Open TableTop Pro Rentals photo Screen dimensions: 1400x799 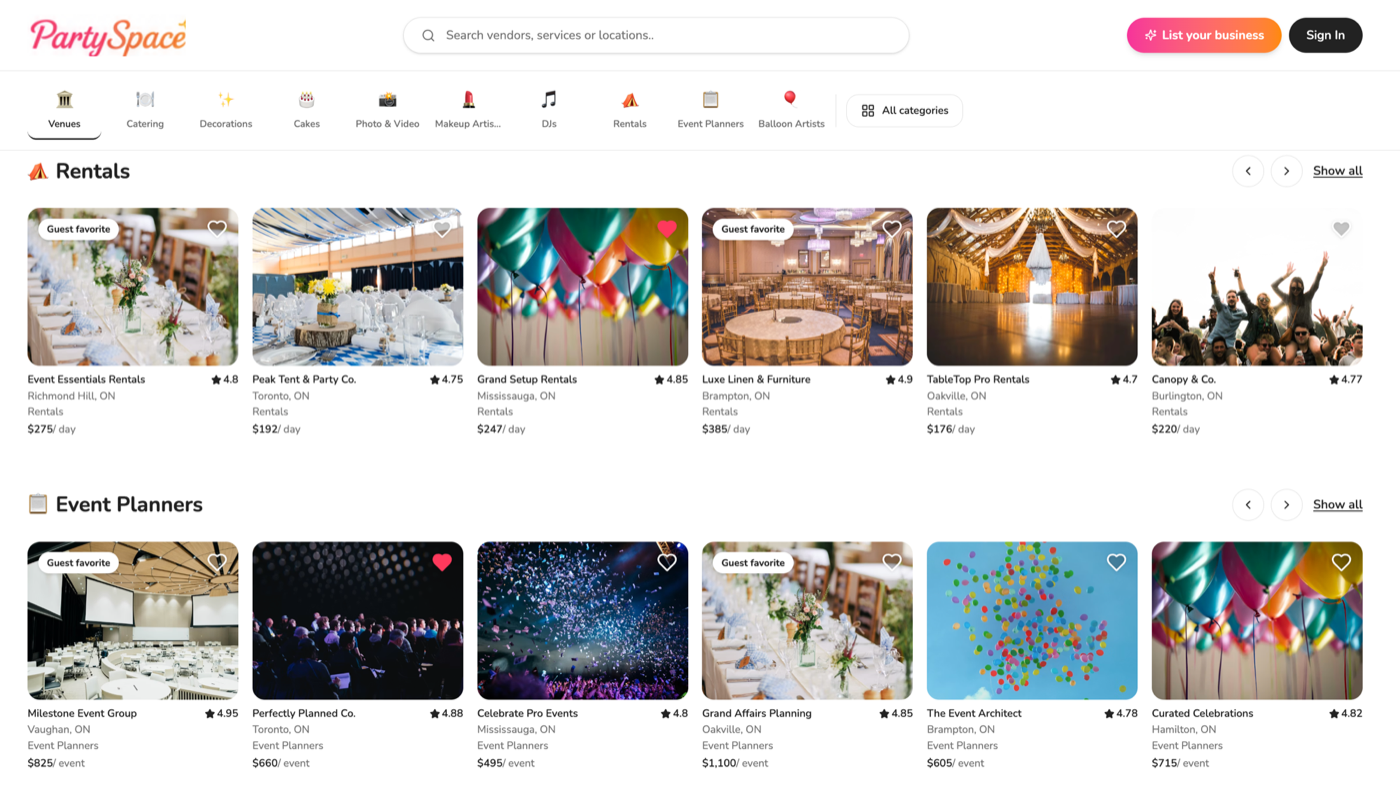click(x=1032, y=287)
